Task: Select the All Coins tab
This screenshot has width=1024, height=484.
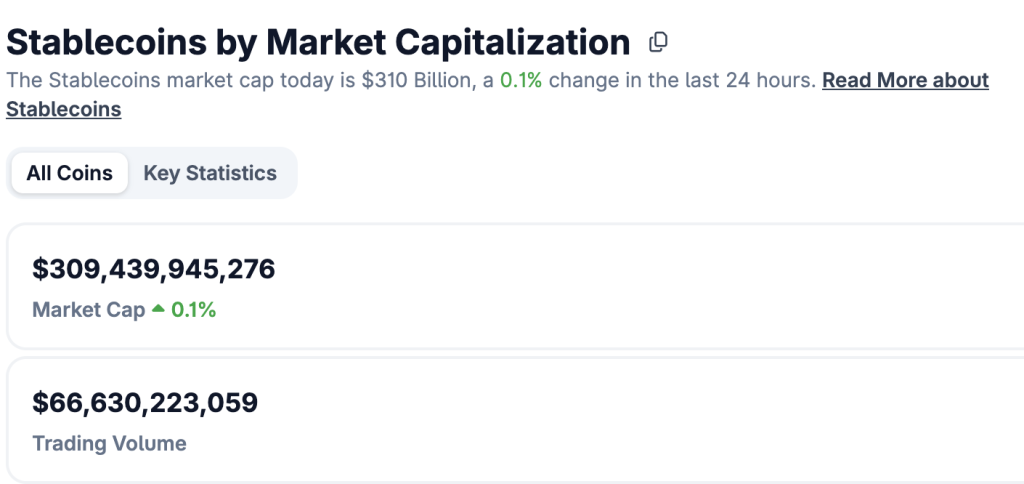Action: (x=69, y=173)
